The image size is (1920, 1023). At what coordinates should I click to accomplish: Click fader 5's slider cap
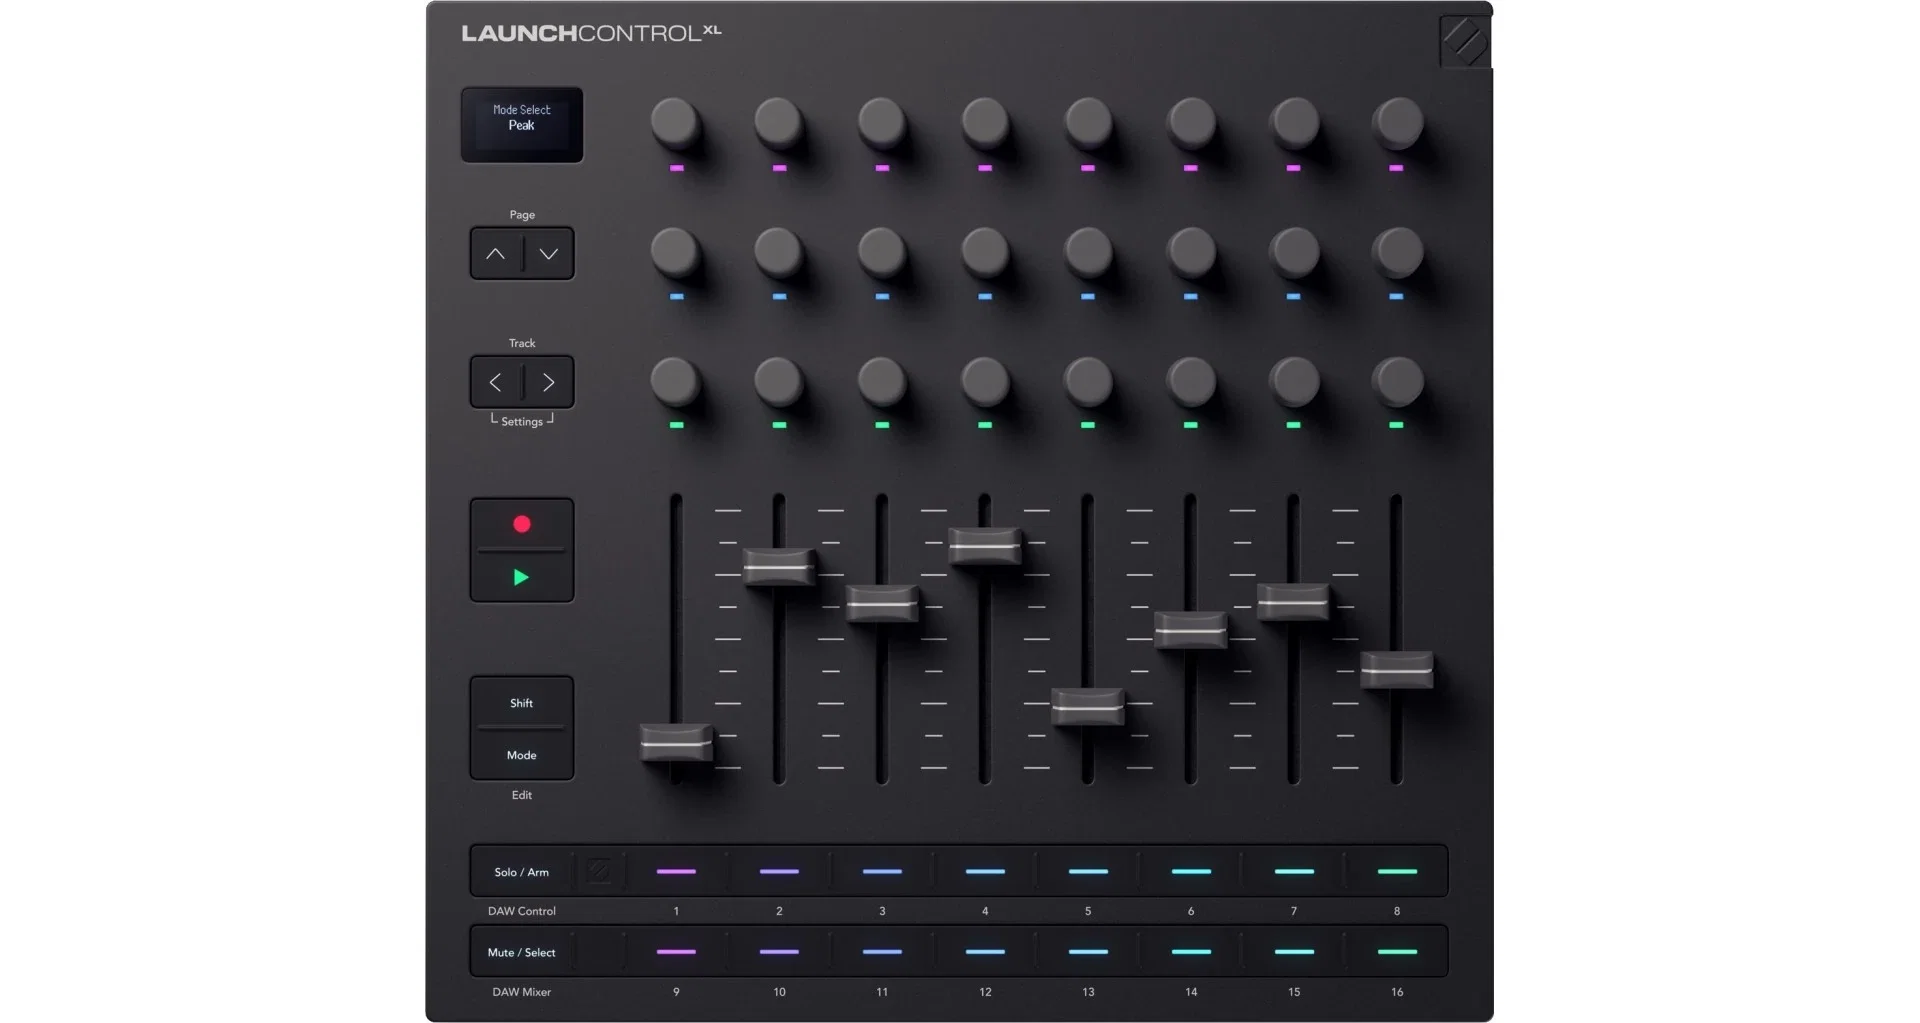tap(1088, 707)
